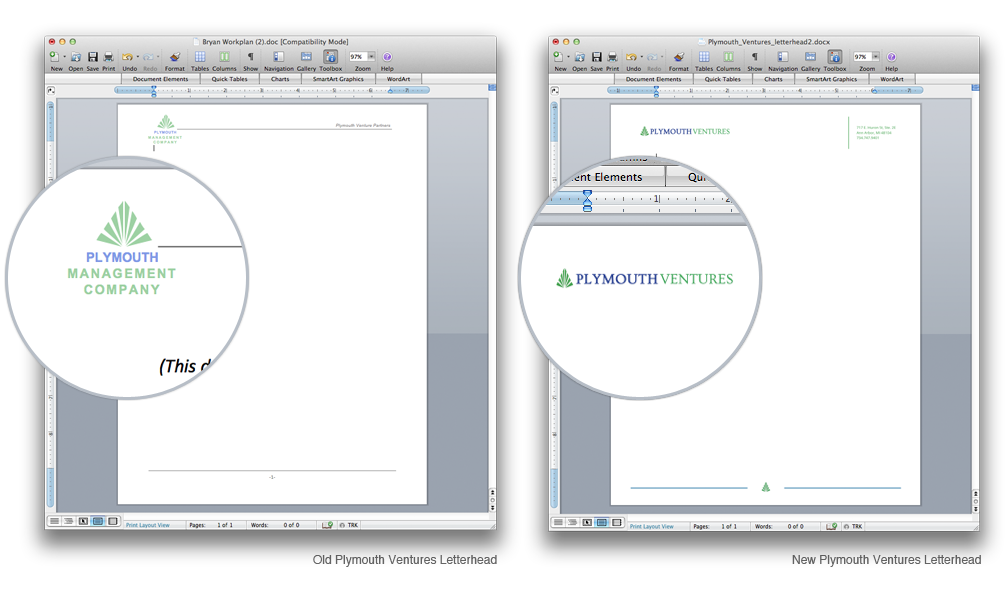Viewport: 1006px width, 610px height.
Task: Toggle TRK track changes in Bryan Workplan window
Action: click(x=350, y=525)
